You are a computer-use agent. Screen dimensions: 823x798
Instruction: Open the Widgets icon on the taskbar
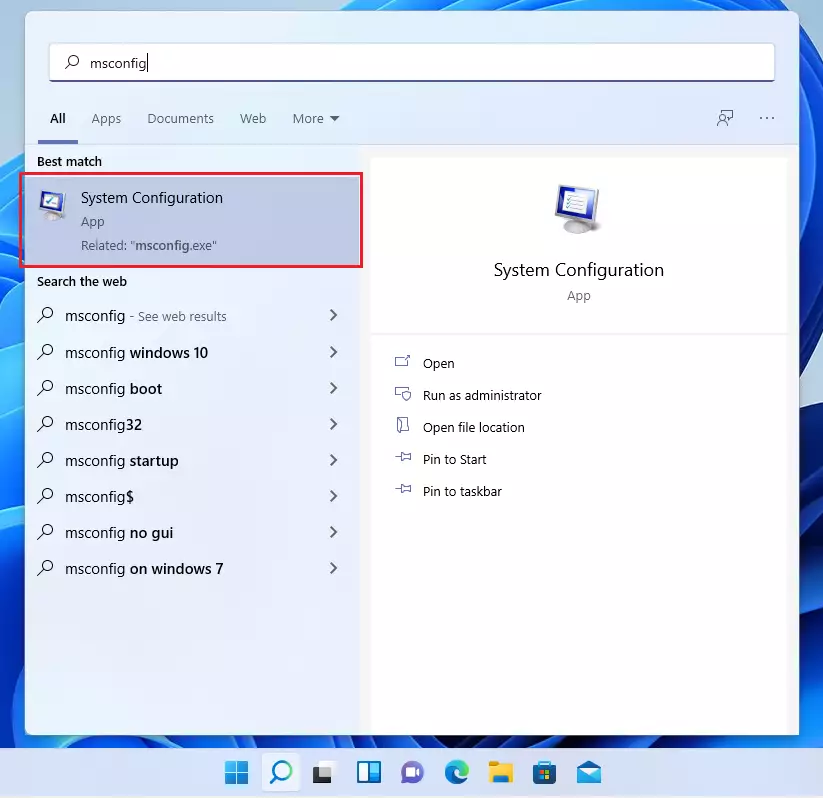pos(368,772)
